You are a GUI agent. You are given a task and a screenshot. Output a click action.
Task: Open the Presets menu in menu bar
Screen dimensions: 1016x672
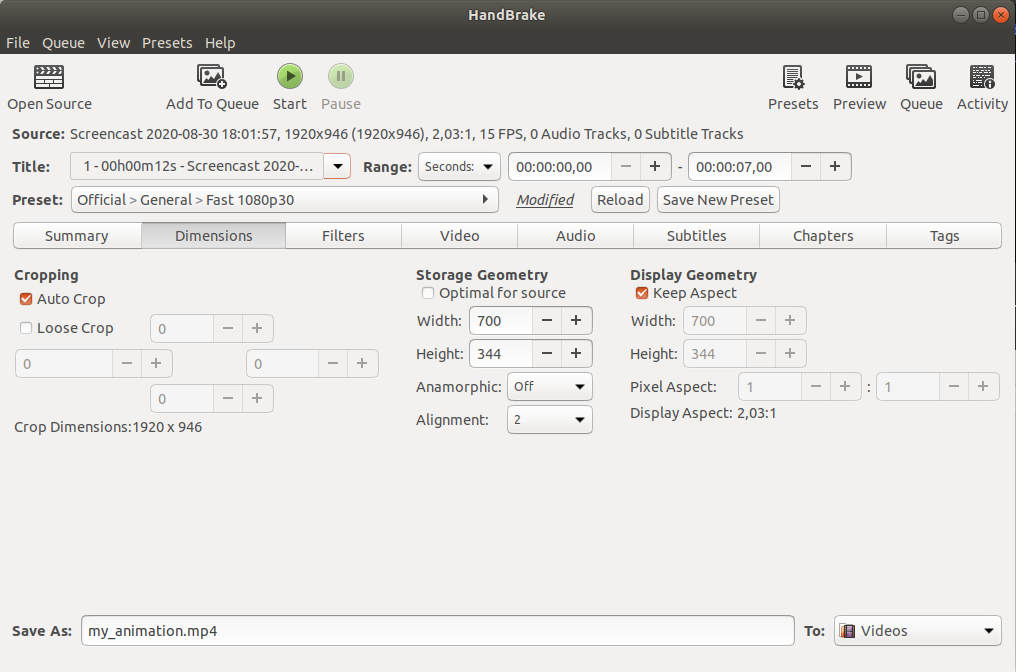point(167,43)
